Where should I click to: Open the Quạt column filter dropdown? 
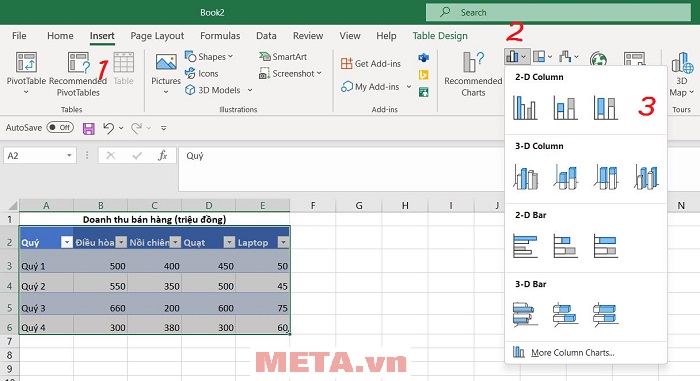pos(229,242)
